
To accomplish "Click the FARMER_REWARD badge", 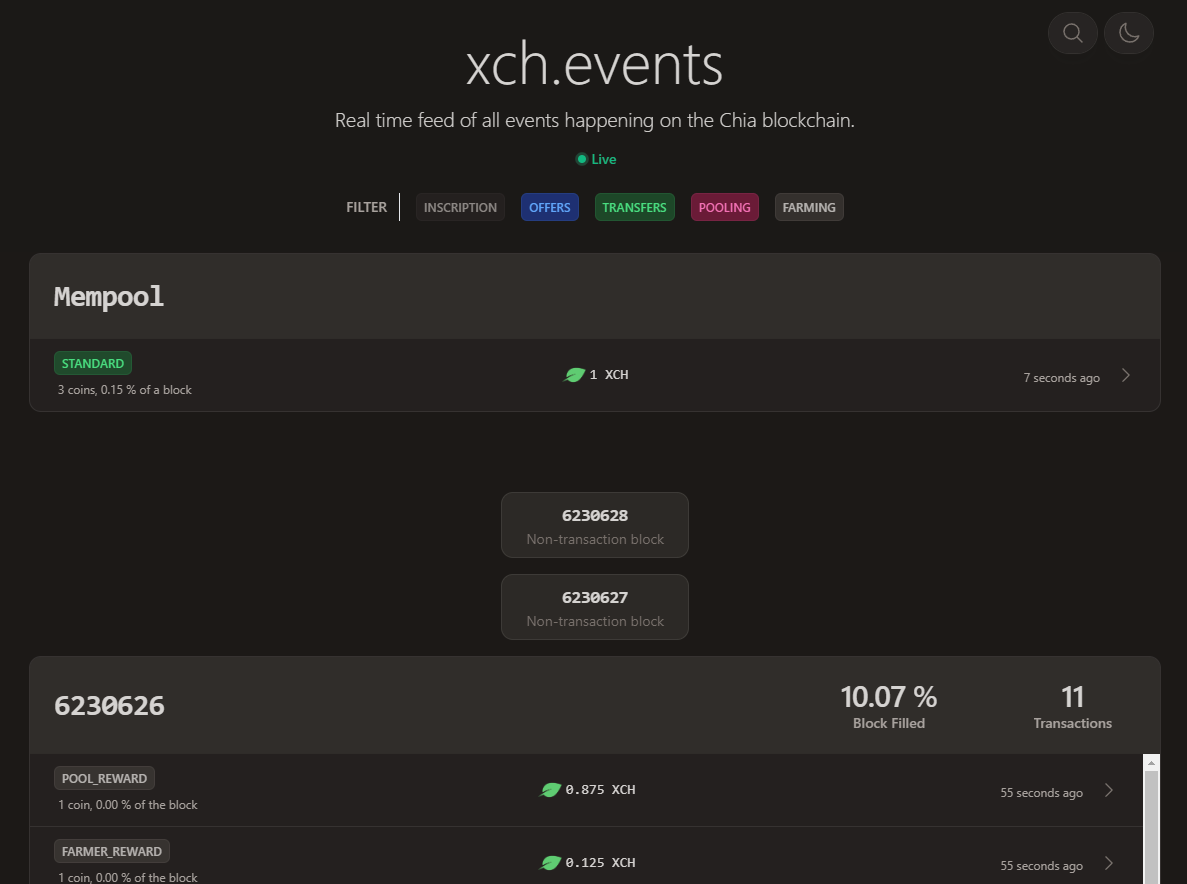I will 112,851.
